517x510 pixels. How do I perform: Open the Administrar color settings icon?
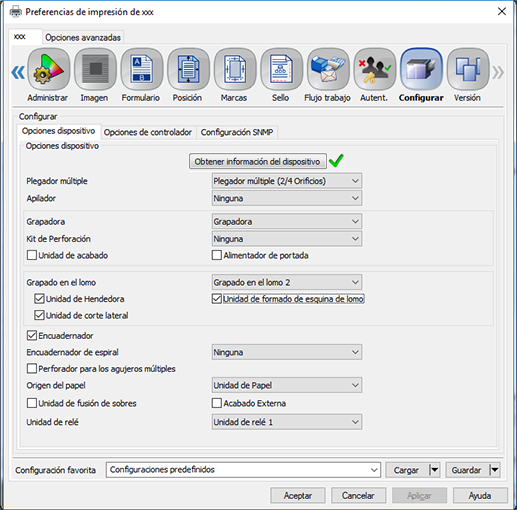click(49, 69)
